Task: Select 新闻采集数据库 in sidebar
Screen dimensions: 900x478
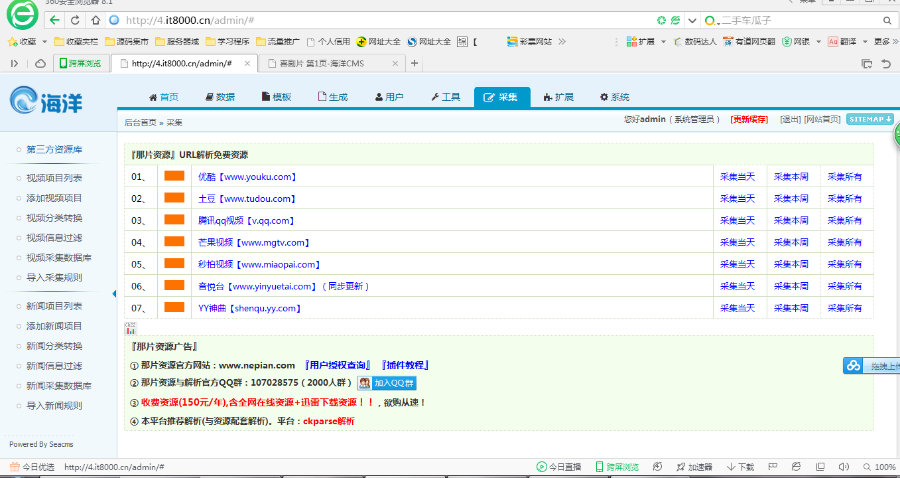Action: coord(59,386)
